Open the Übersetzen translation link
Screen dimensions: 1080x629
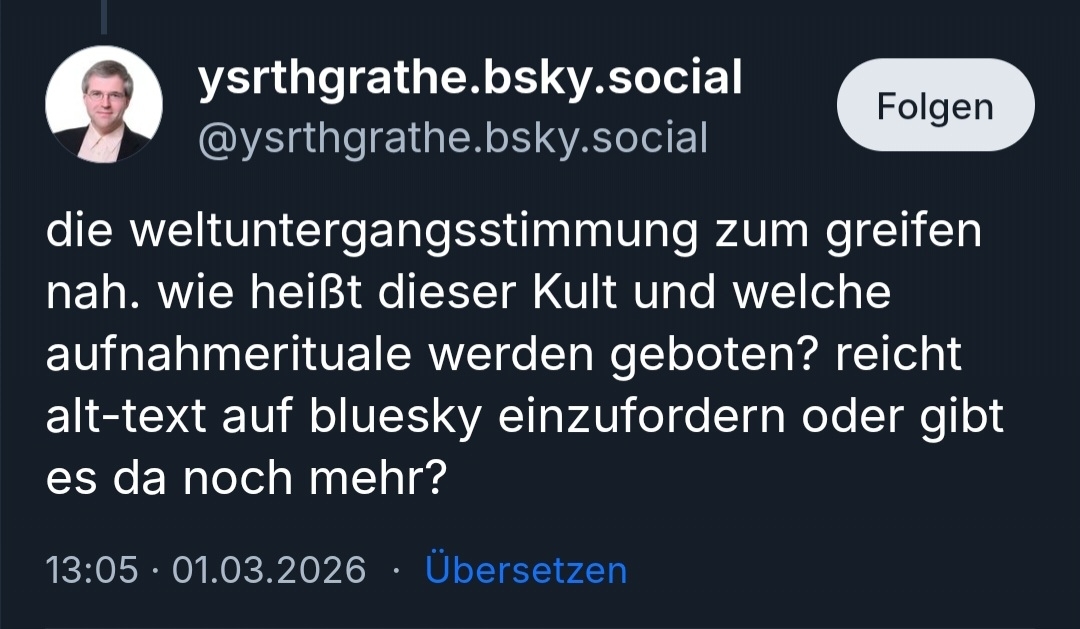tap(526, 570)
